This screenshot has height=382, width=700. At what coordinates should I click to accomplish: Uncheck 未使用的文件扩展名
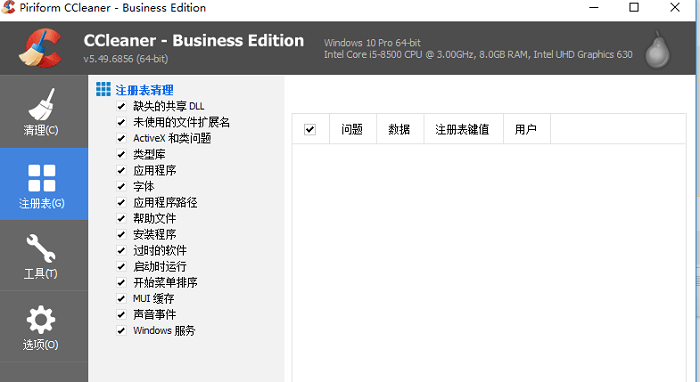coord(121,122)
